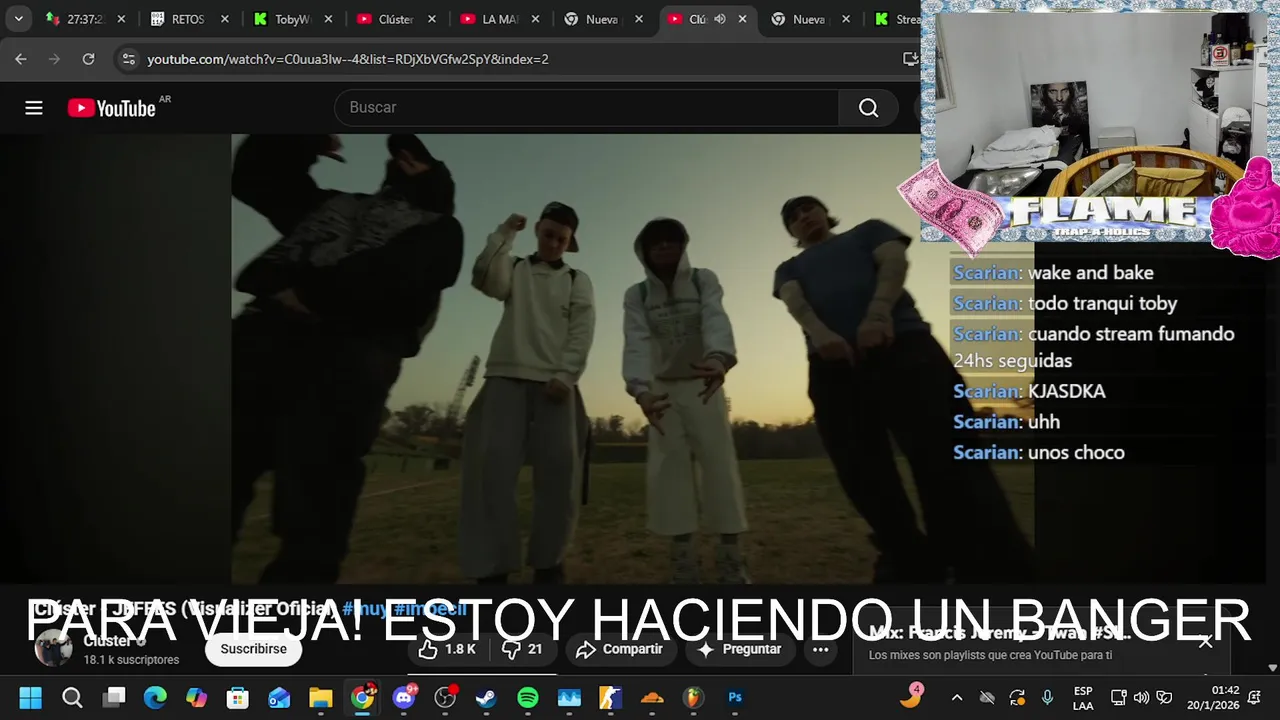Open the YouTube hamburger guide menu

coord(34,108)
